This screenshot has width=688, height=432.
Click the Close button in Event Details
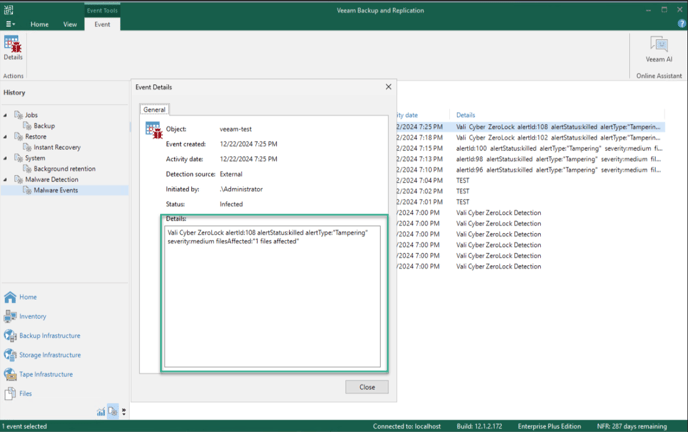click(367, 387)
